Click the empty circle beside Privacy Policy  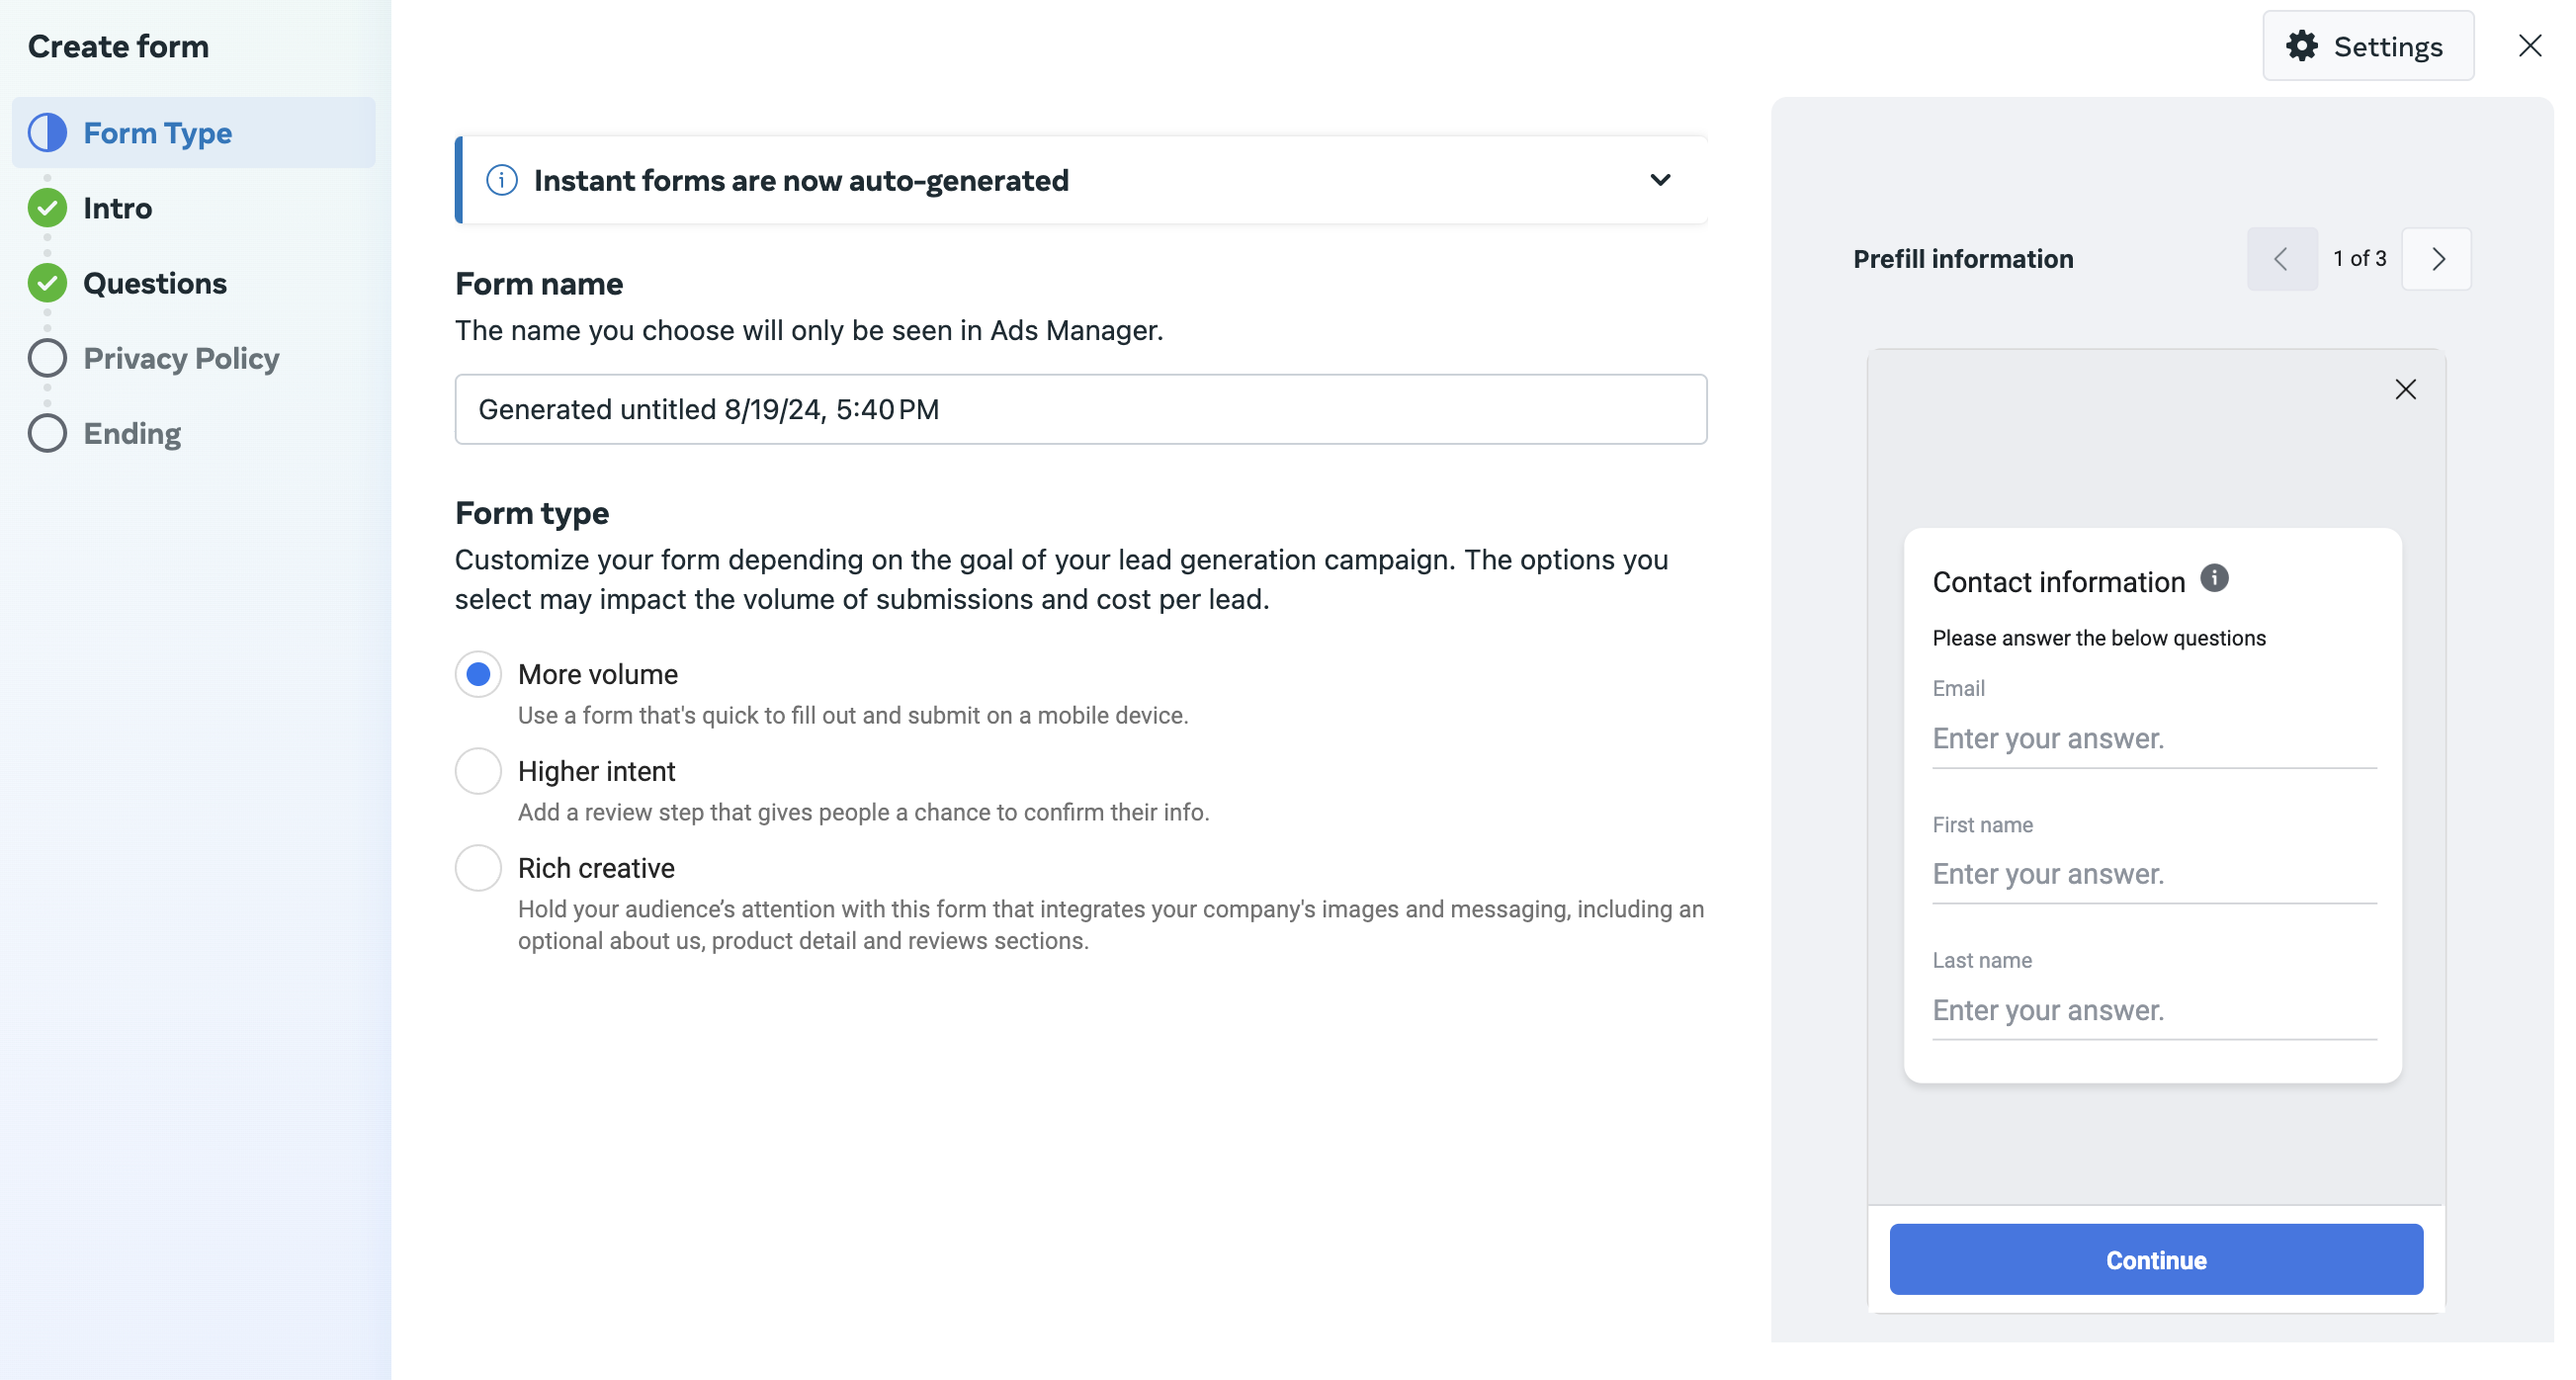pyautogui.click(x=47, y=358)
